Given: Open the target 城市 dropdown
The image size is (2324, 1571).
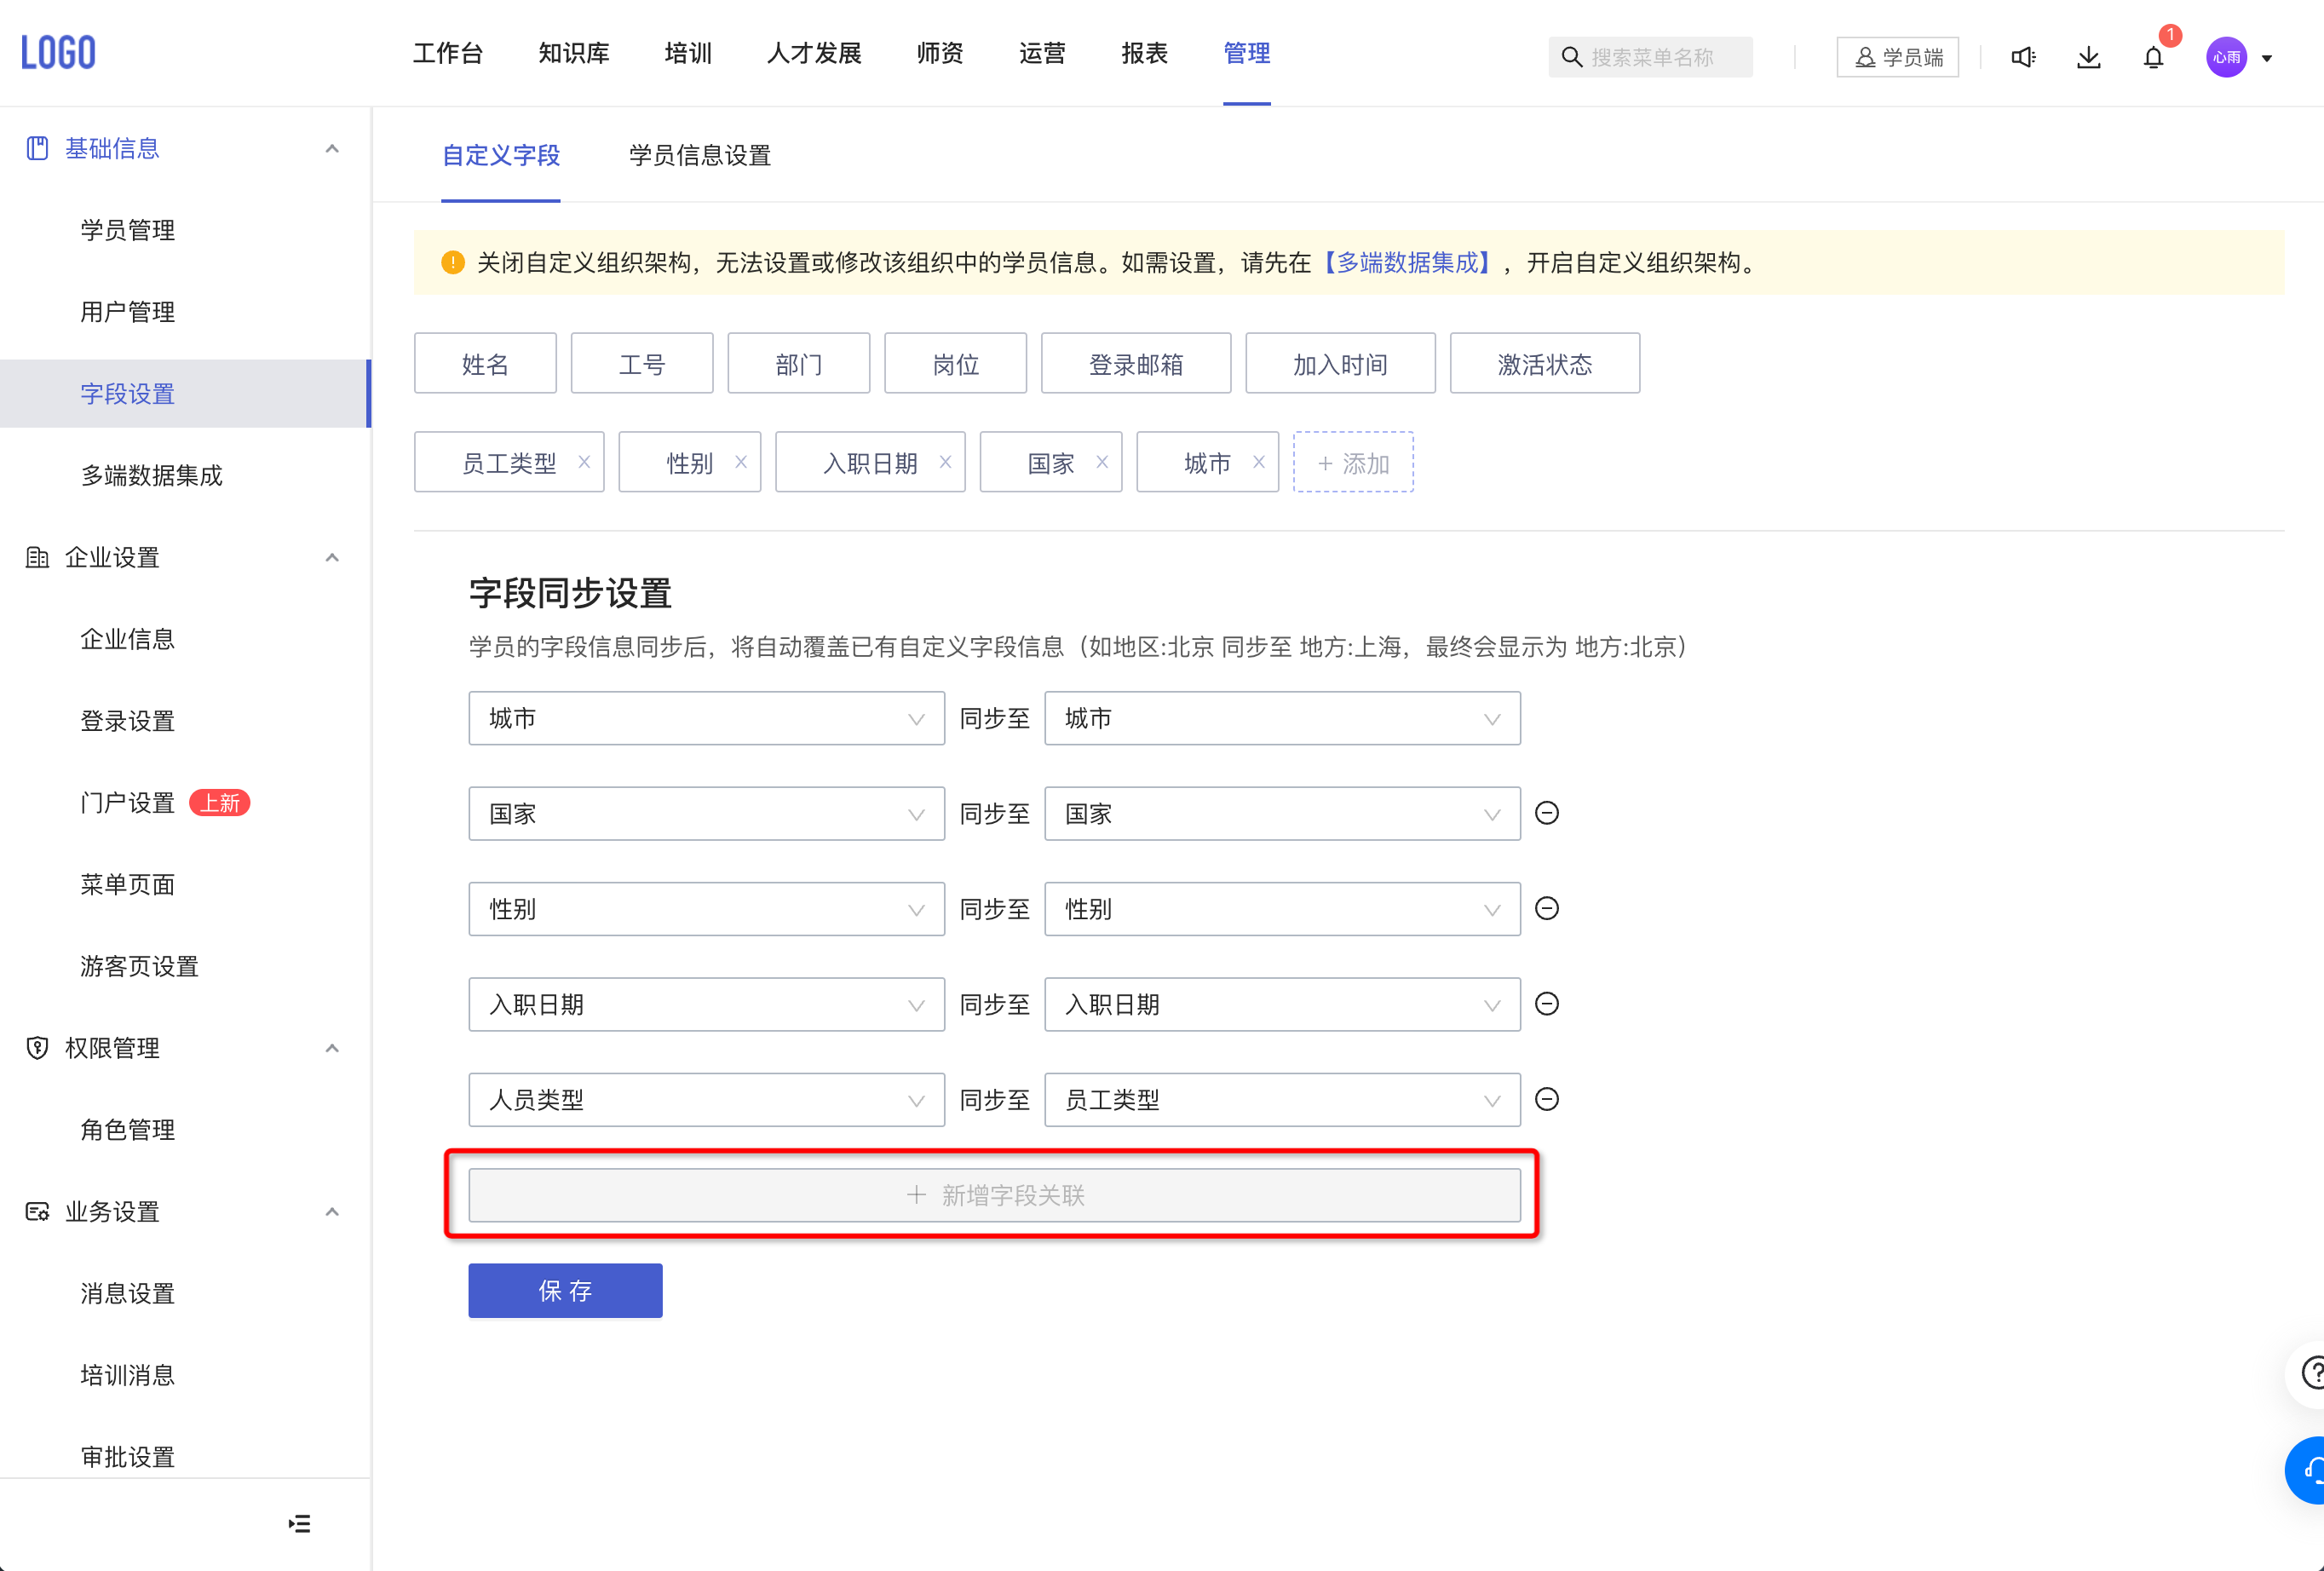Looking at the screenshot, I should coord(1282,718).
